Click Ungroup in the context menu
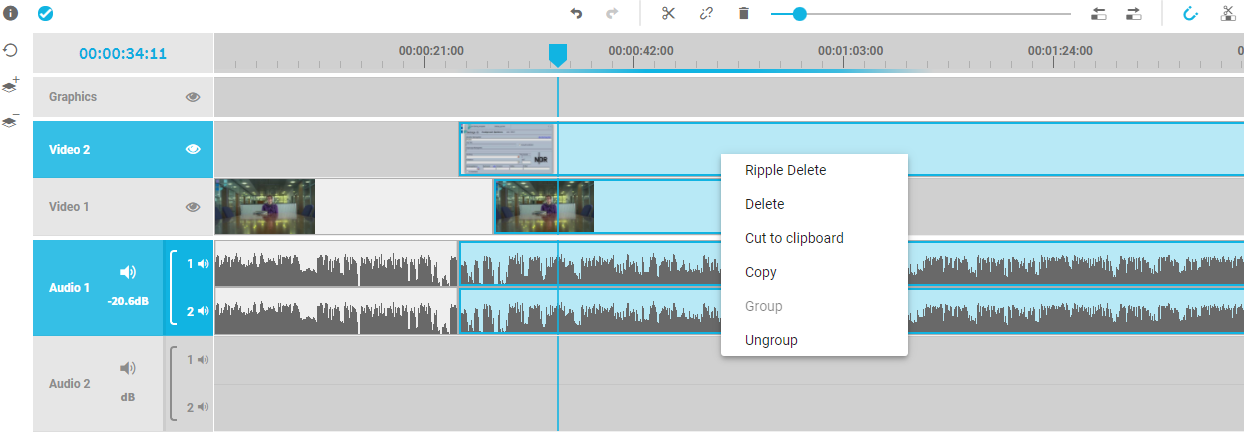 coord(771,340)
